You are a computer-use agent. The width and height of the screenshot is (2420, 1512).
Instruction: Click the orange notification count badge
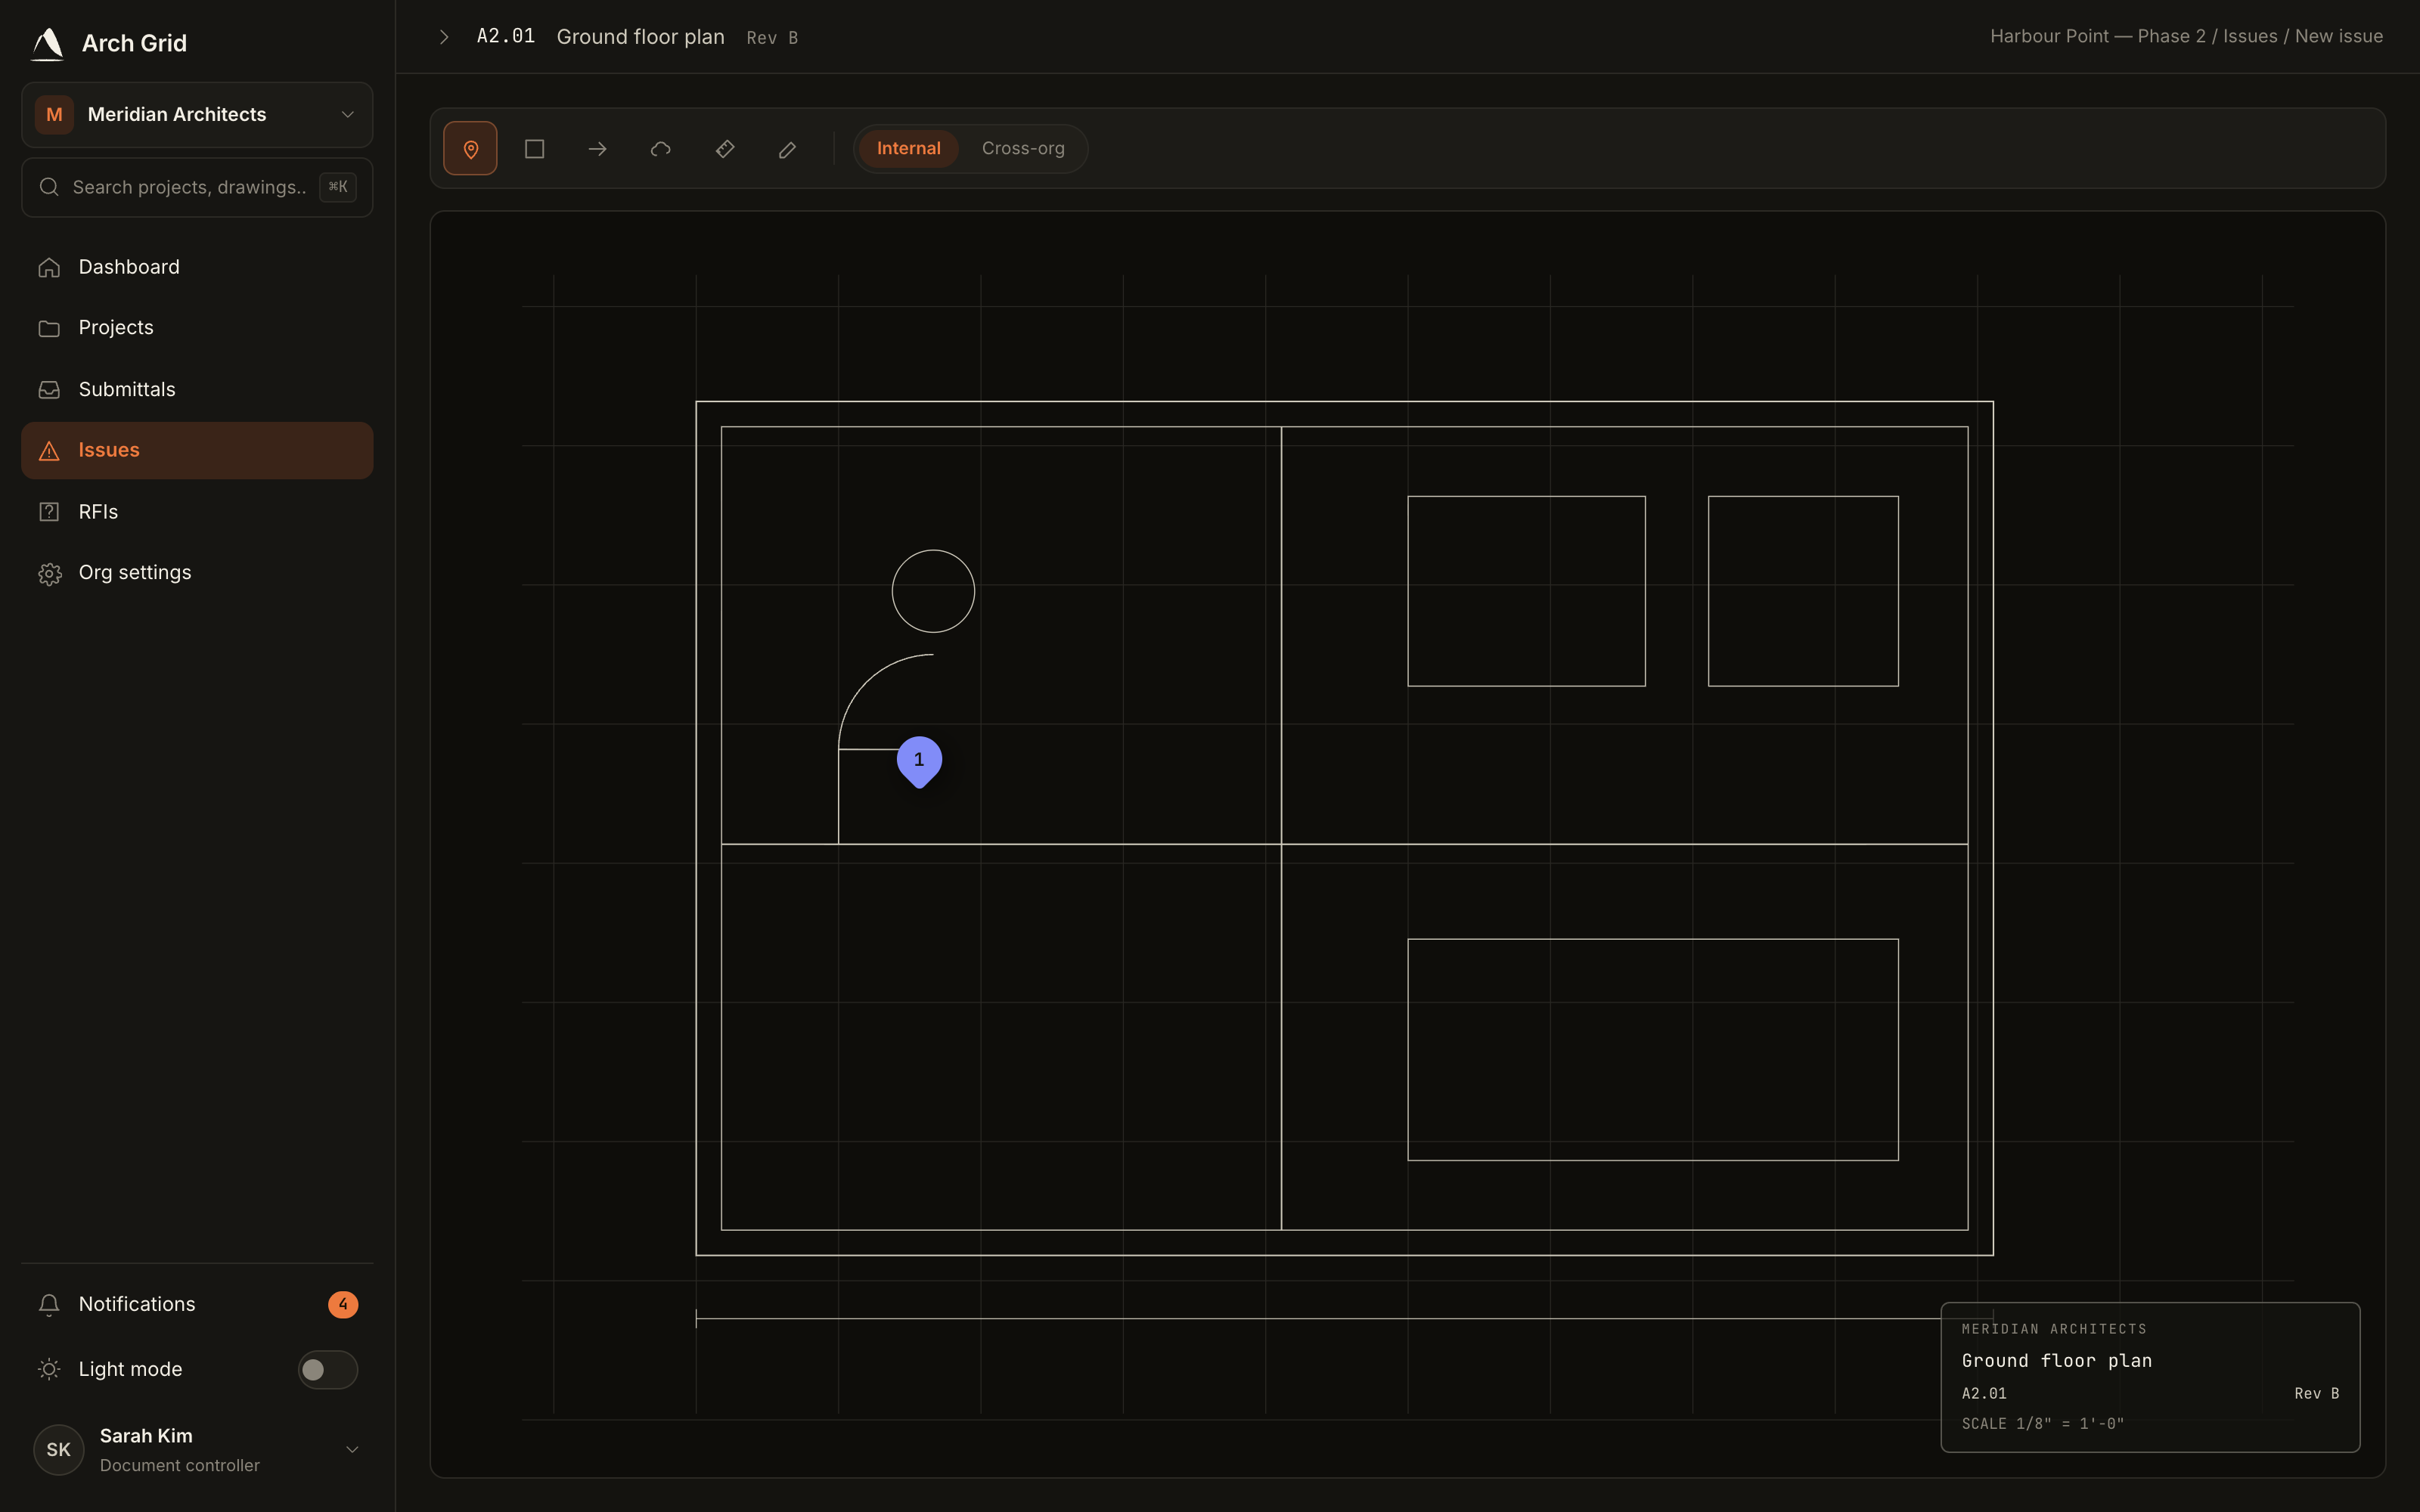pos(343,1304)
